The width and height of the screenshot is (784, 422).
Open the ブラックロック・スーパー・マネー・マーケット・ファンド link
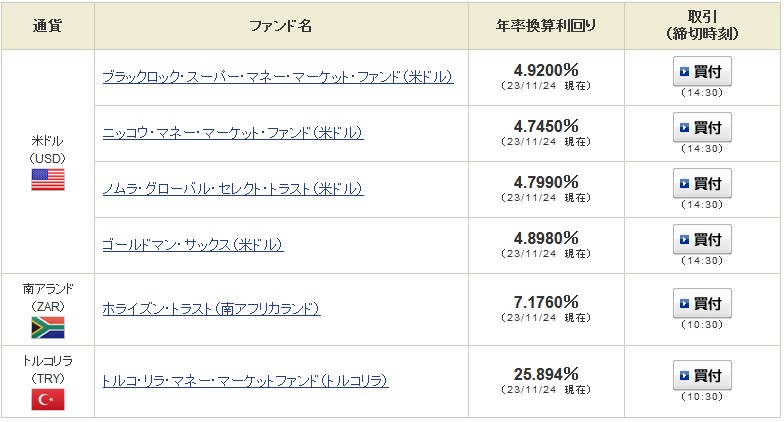(278, 77)
